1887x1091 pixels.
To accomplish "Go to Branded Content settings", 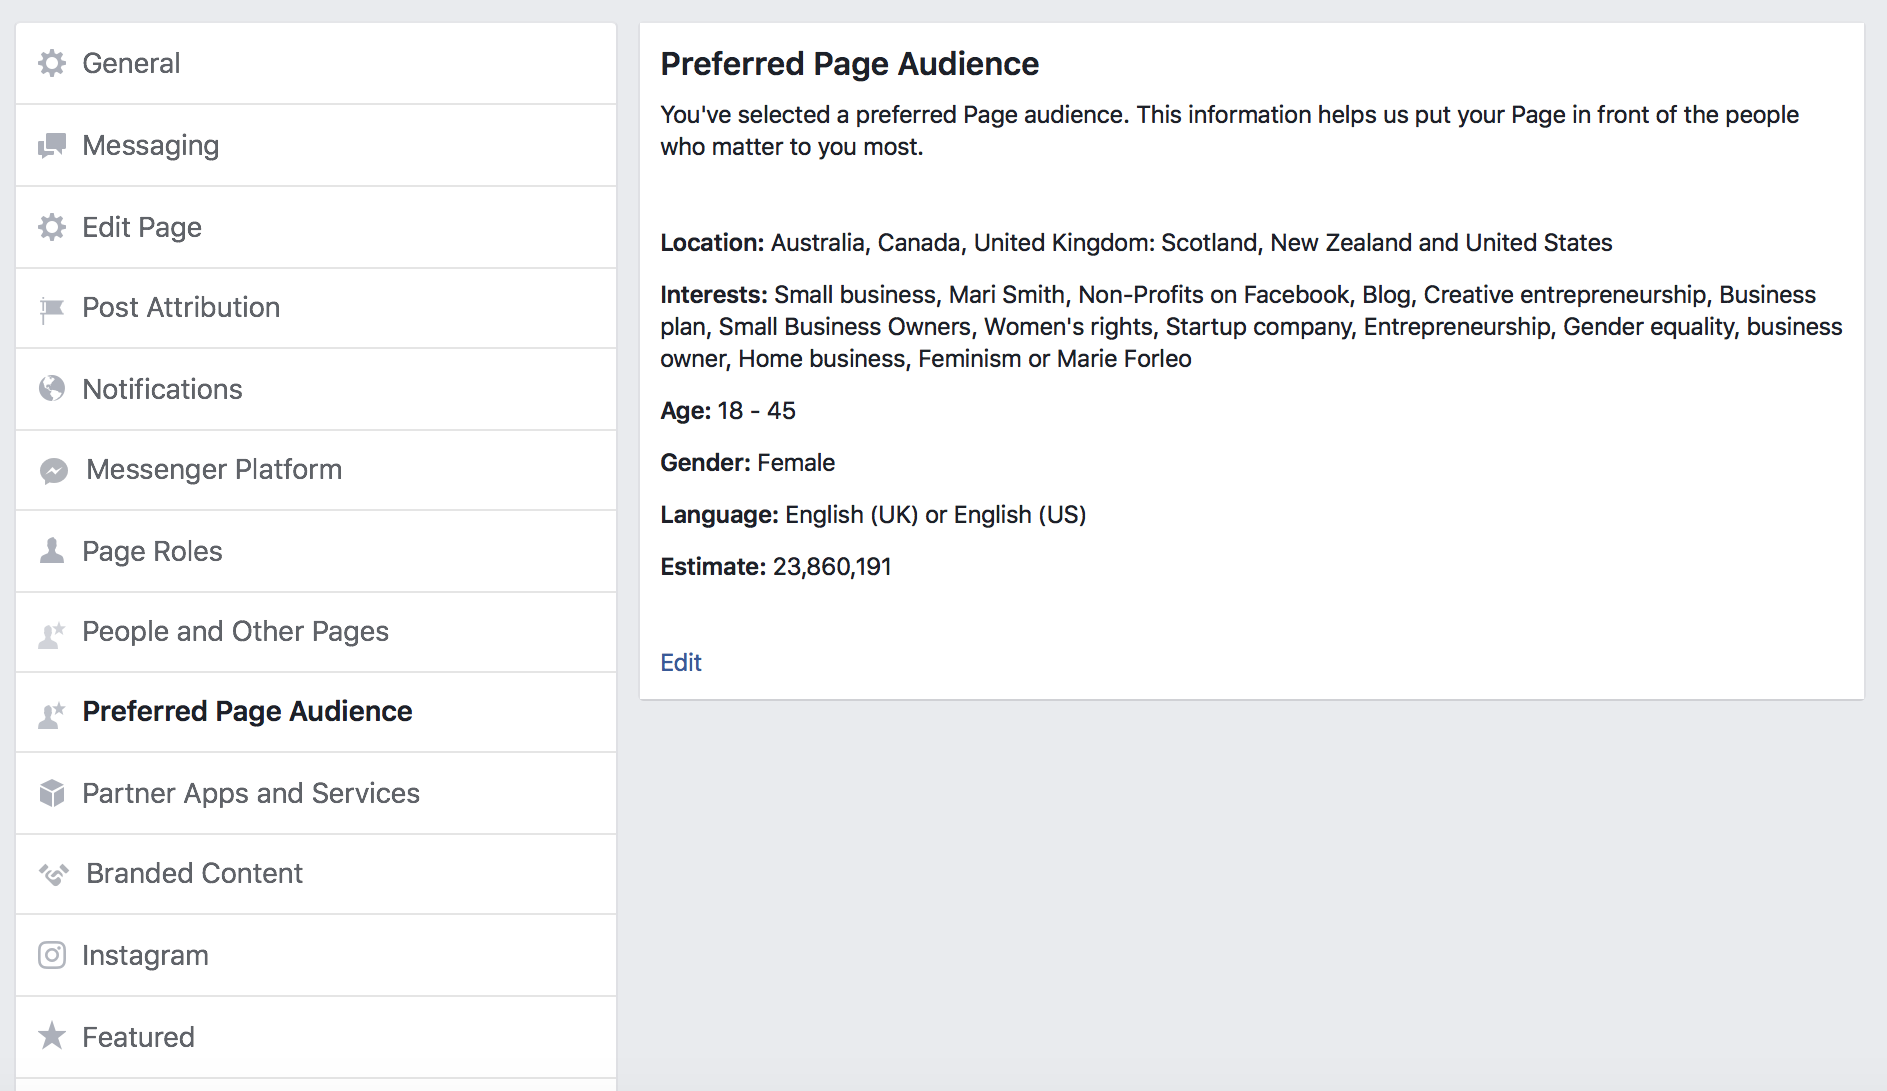I will pos(316,874).
